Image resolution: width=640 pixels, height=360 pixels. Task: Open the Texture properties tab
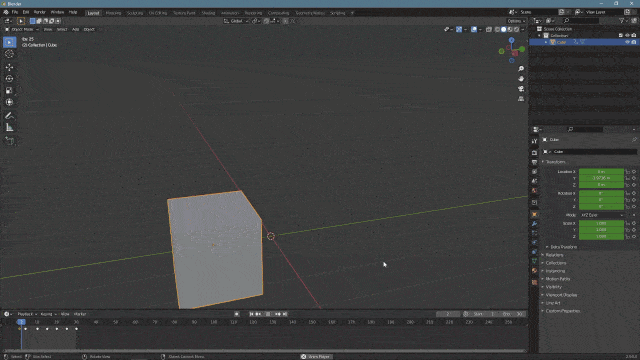click(534, 282)
